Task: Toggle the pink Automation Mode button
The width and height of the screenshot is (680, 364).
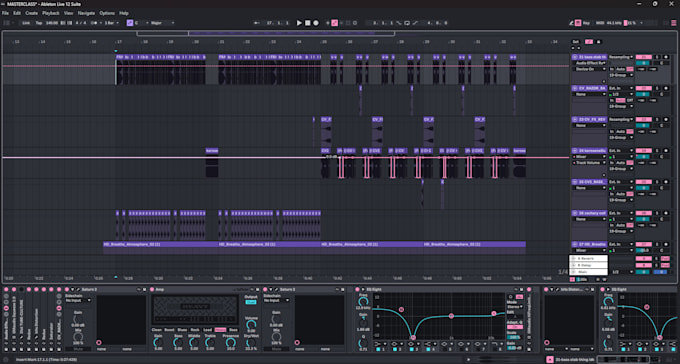Action: click(589, 42)
